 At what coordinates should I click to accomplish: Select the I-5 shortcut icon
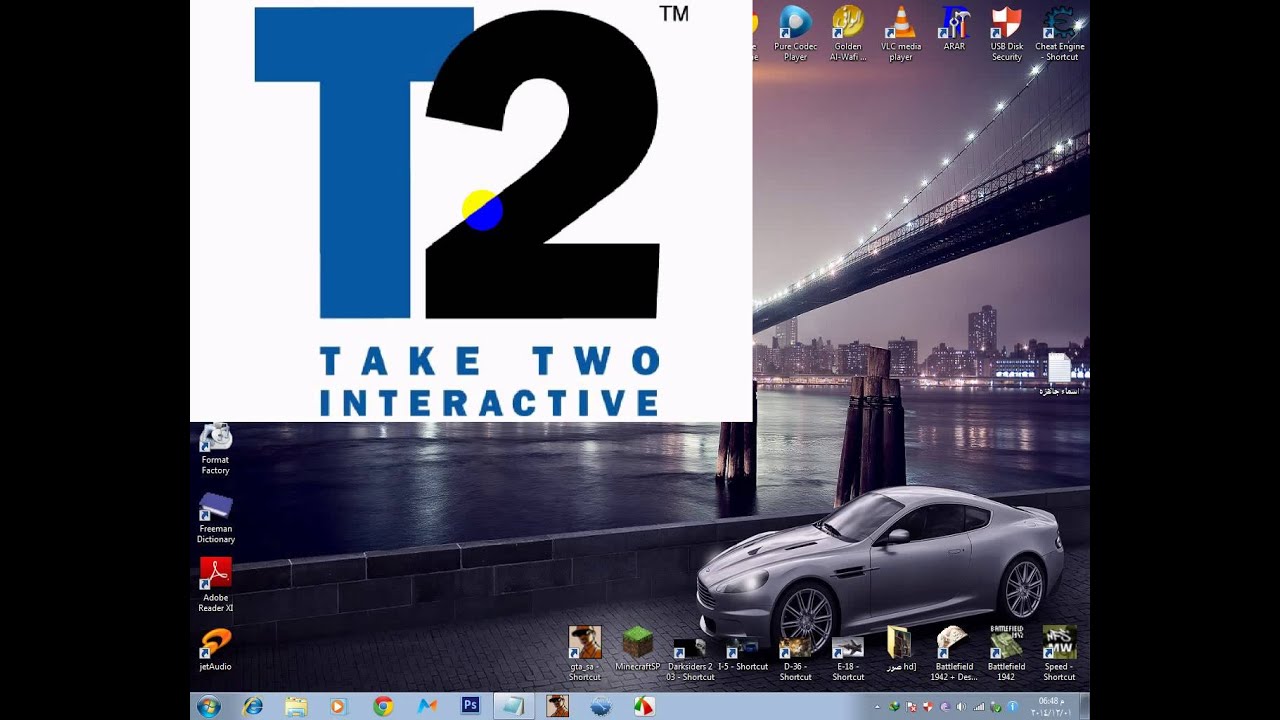click(x=742, y=652)
